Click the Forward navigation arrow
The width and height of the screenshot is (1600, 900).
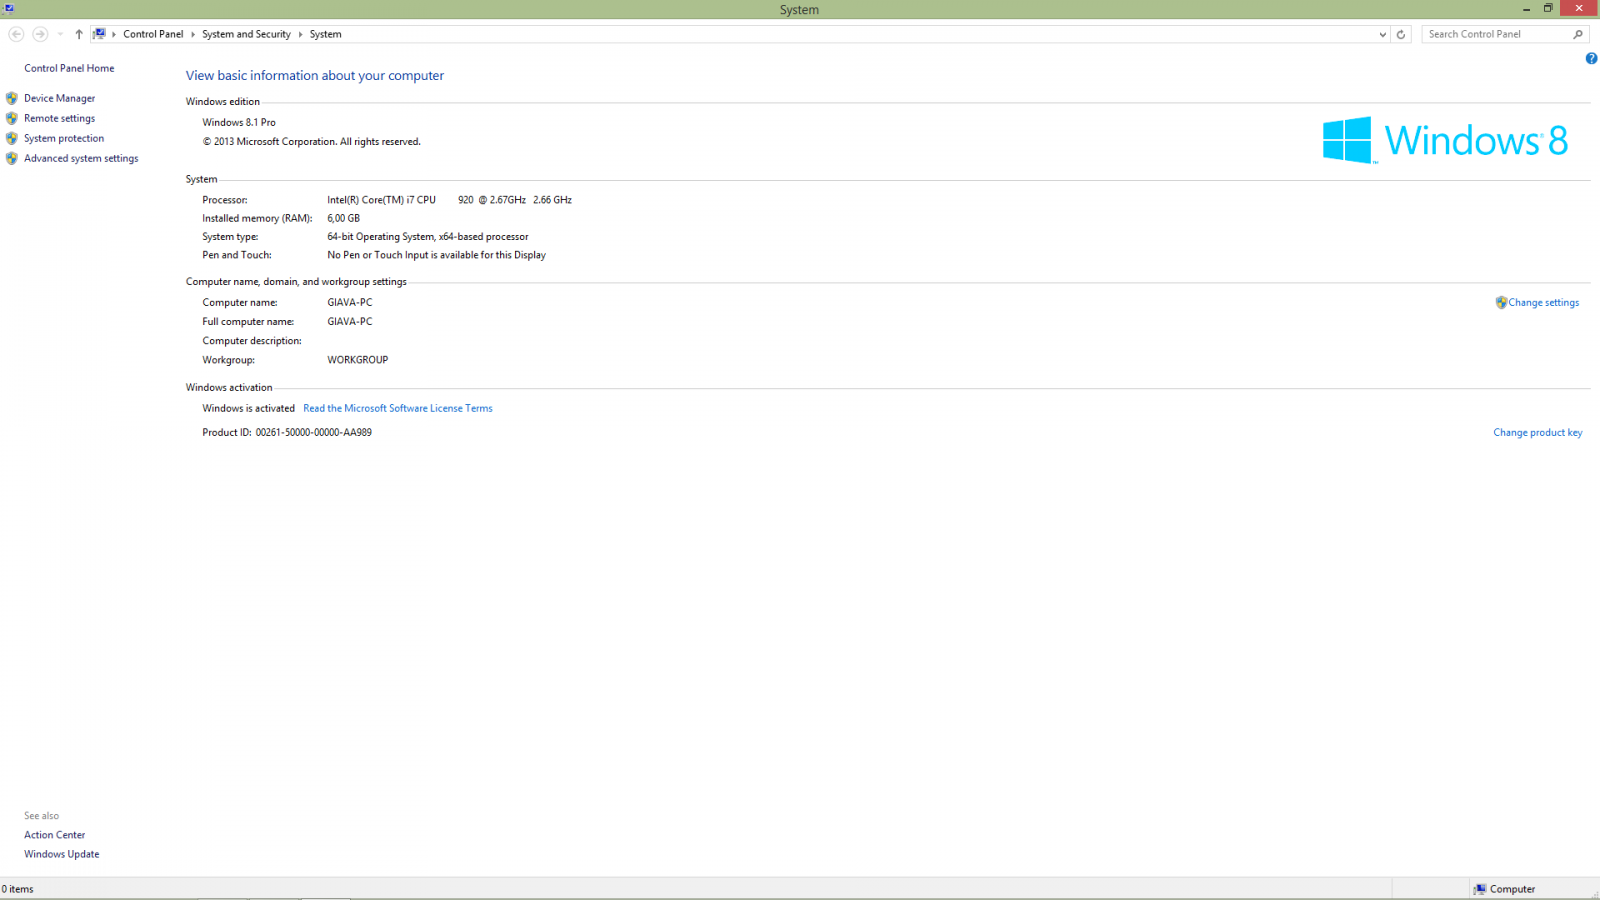point(40,34)
